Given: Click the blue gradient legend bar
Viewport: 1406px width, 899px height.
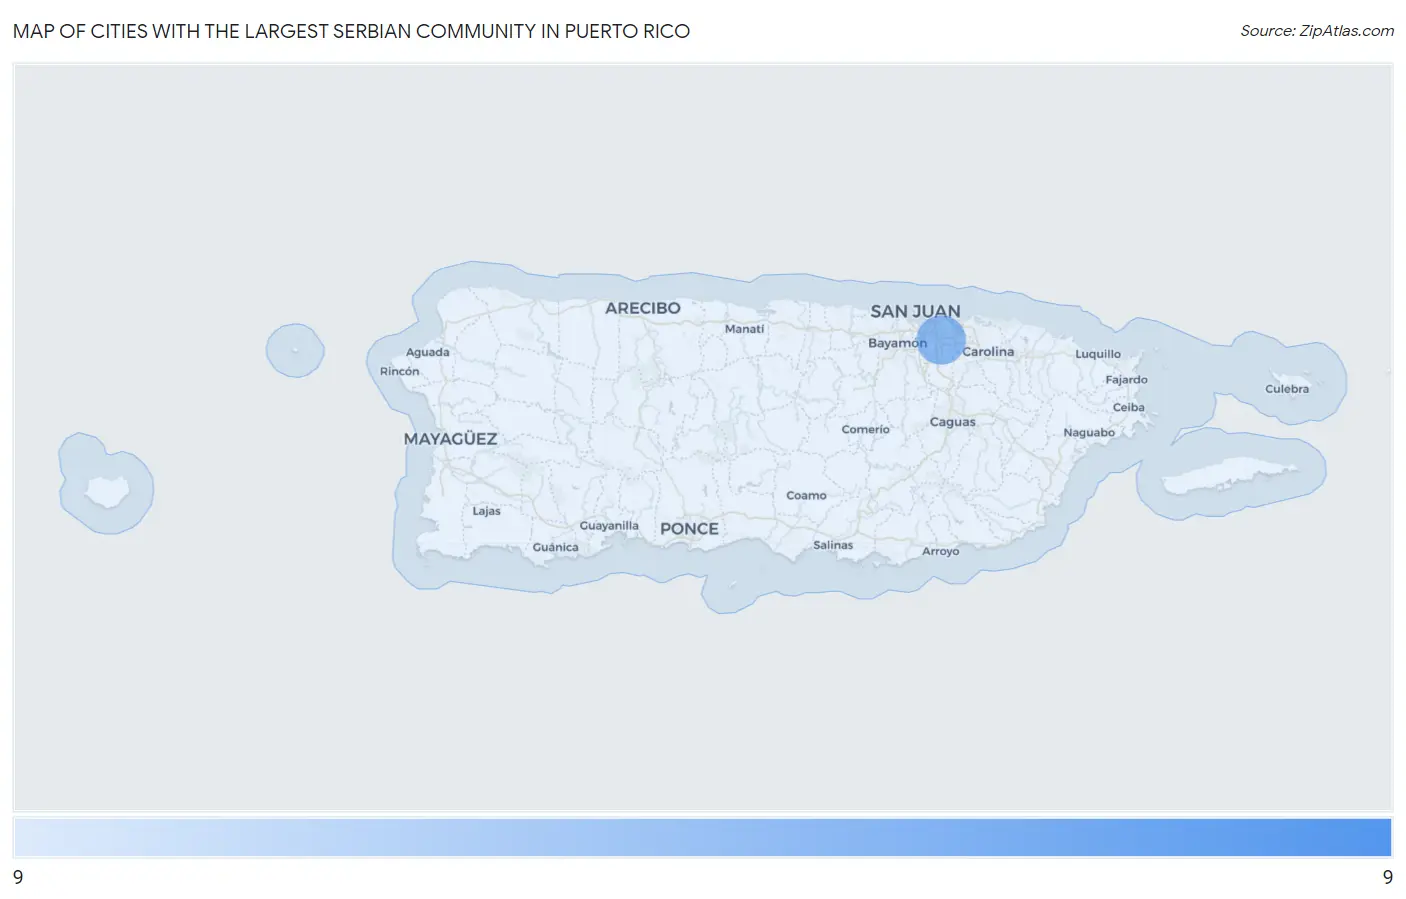Looking at the screenshot, I should click(x=702, y=837).
